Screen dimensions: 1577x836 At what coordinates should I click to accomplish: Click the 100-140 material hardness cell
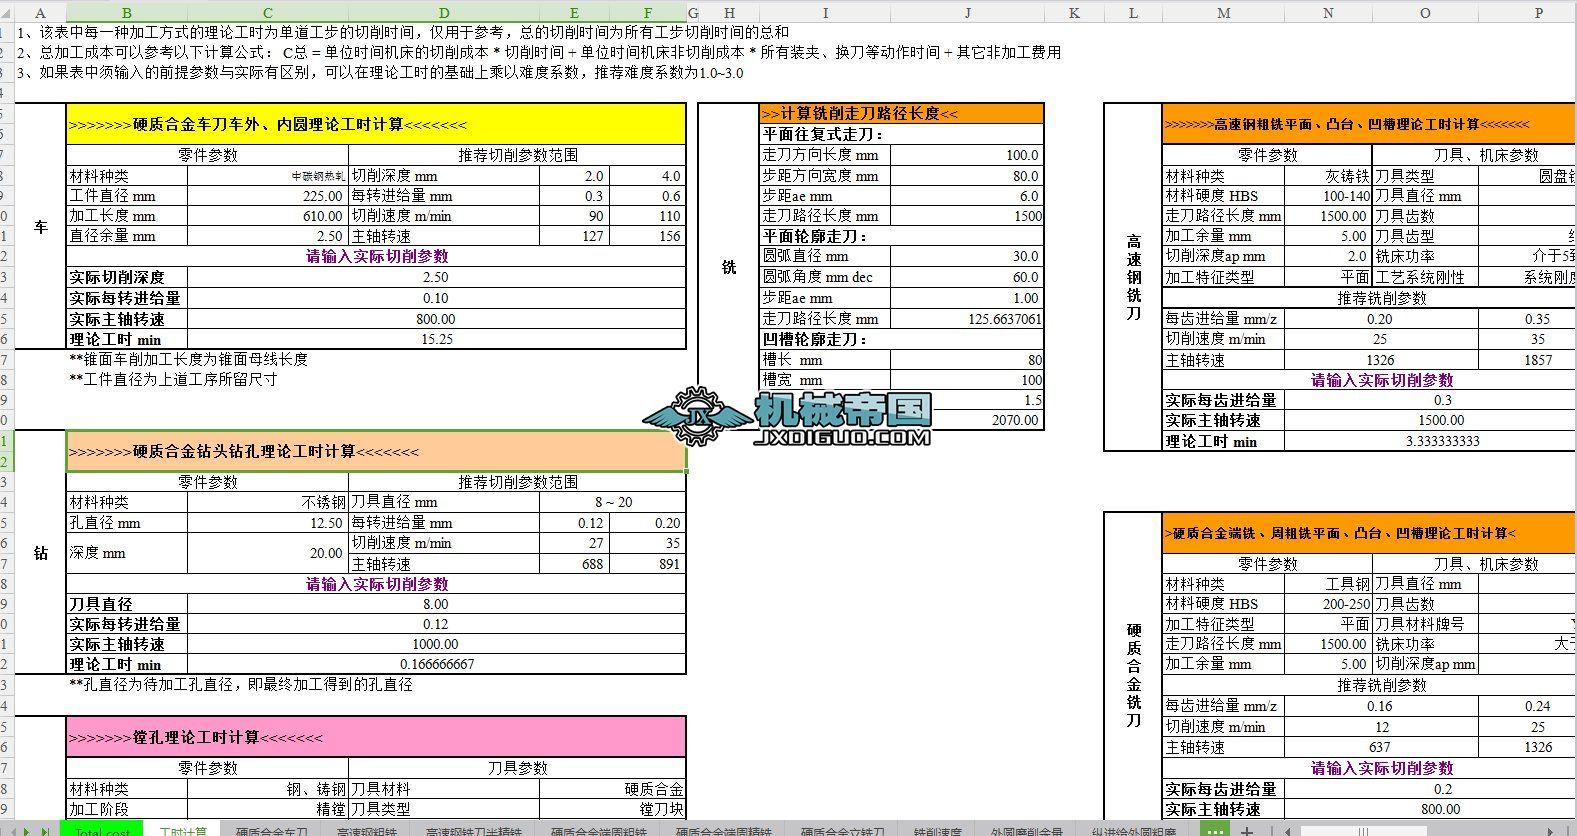[1328, 196]
